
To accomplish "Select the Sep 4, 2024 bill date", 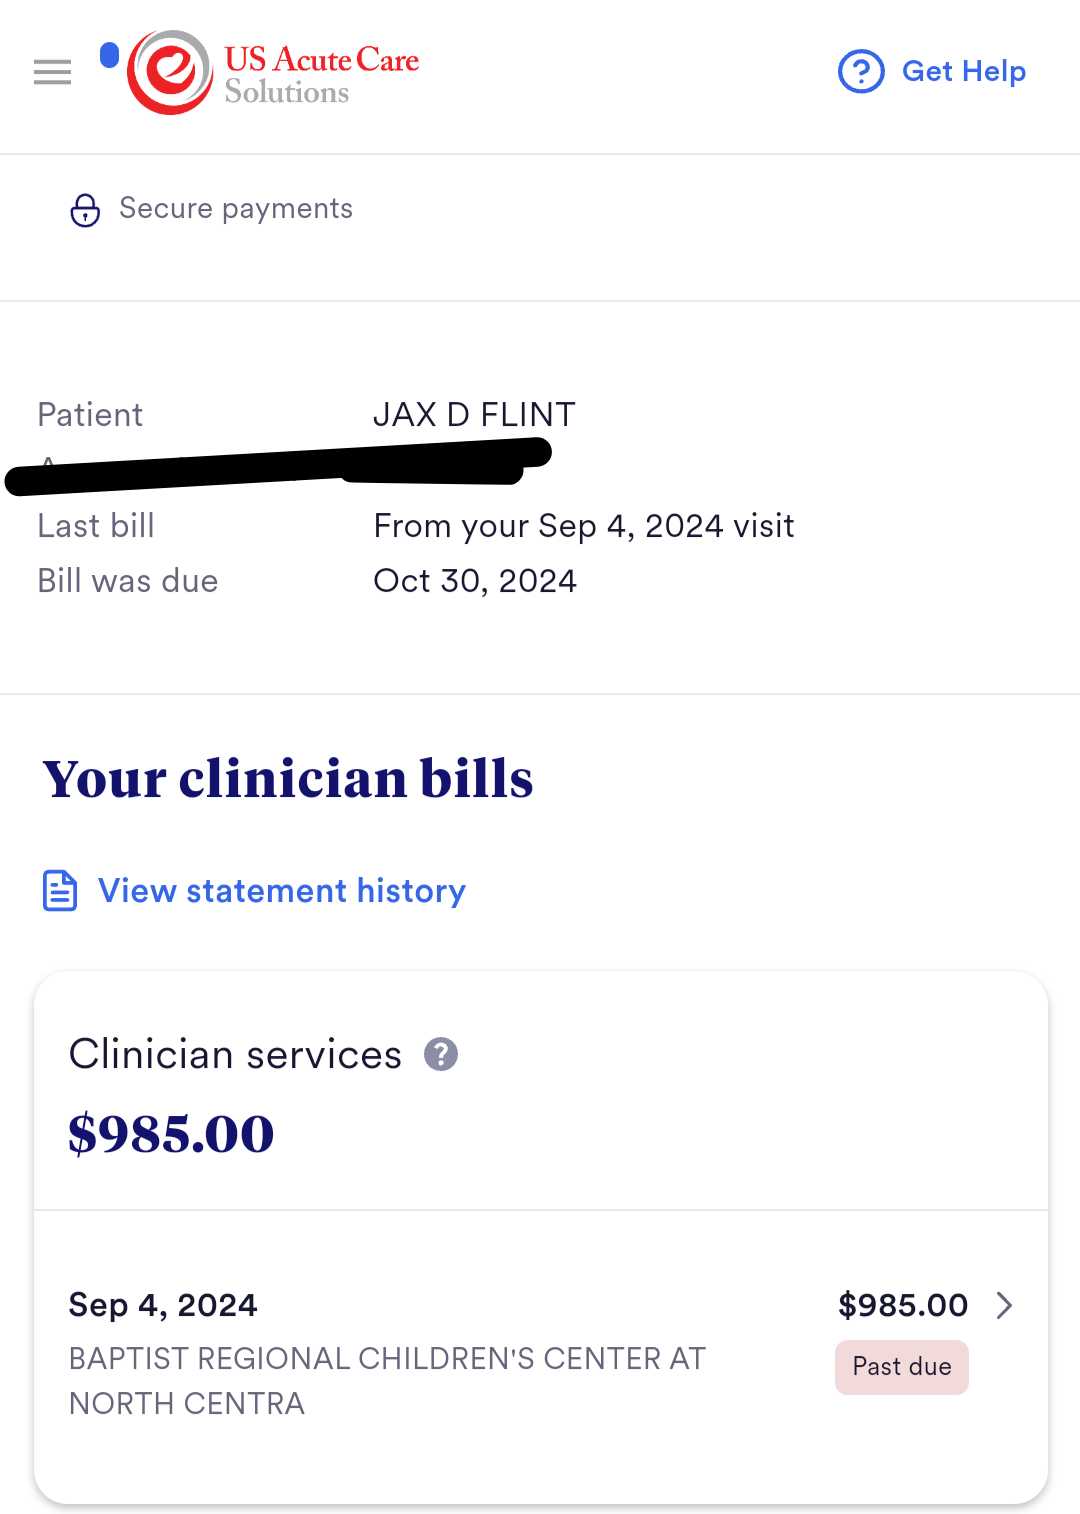I will click(163, 1305).
